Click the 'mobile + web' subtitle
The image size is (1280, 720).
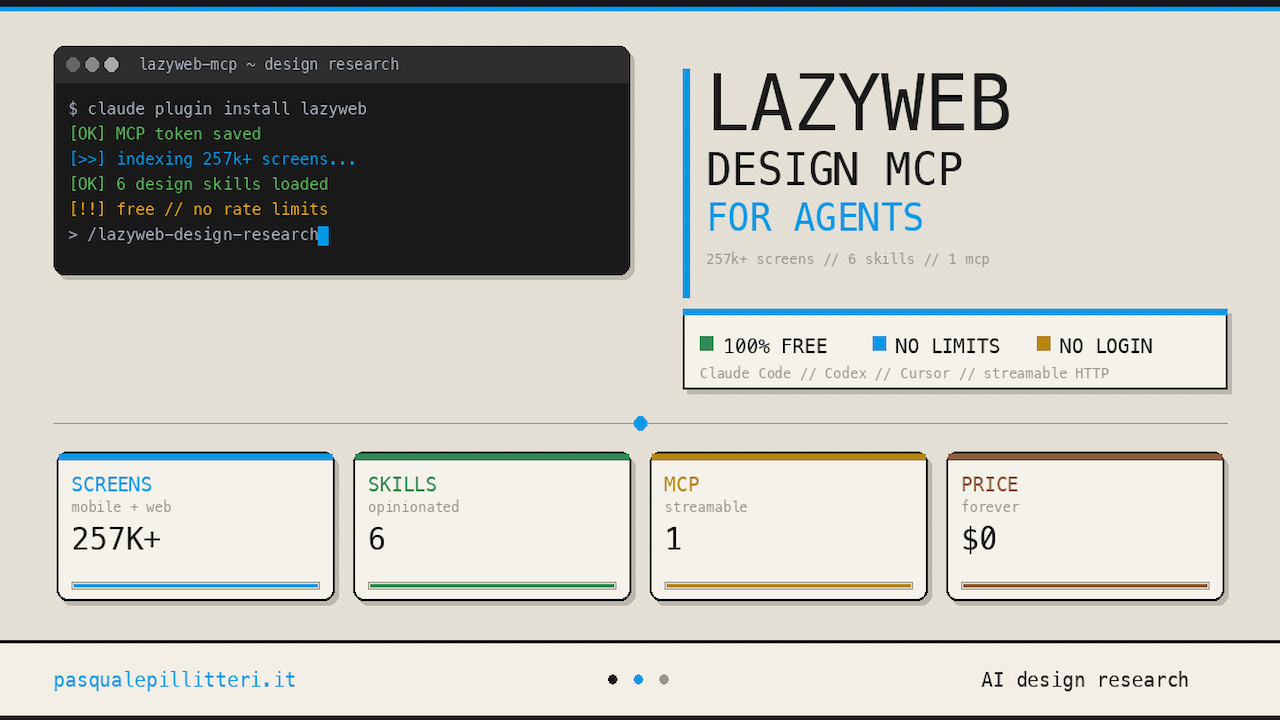pyautogui.click(x=121, y=507)
